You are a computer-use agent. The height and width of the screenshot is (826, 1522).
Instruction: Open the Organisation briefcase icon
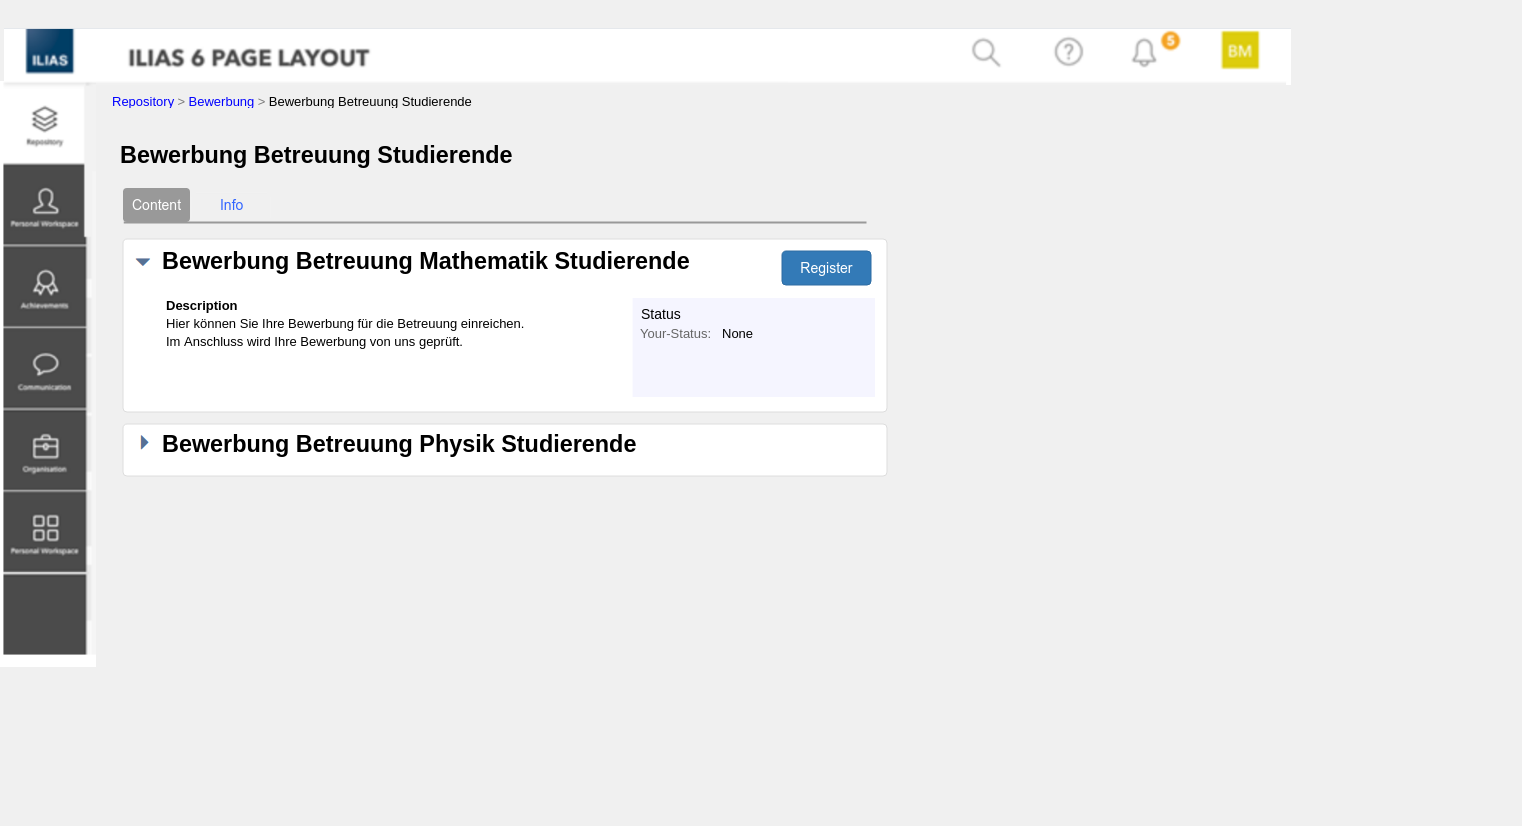[x=45, y=450]
